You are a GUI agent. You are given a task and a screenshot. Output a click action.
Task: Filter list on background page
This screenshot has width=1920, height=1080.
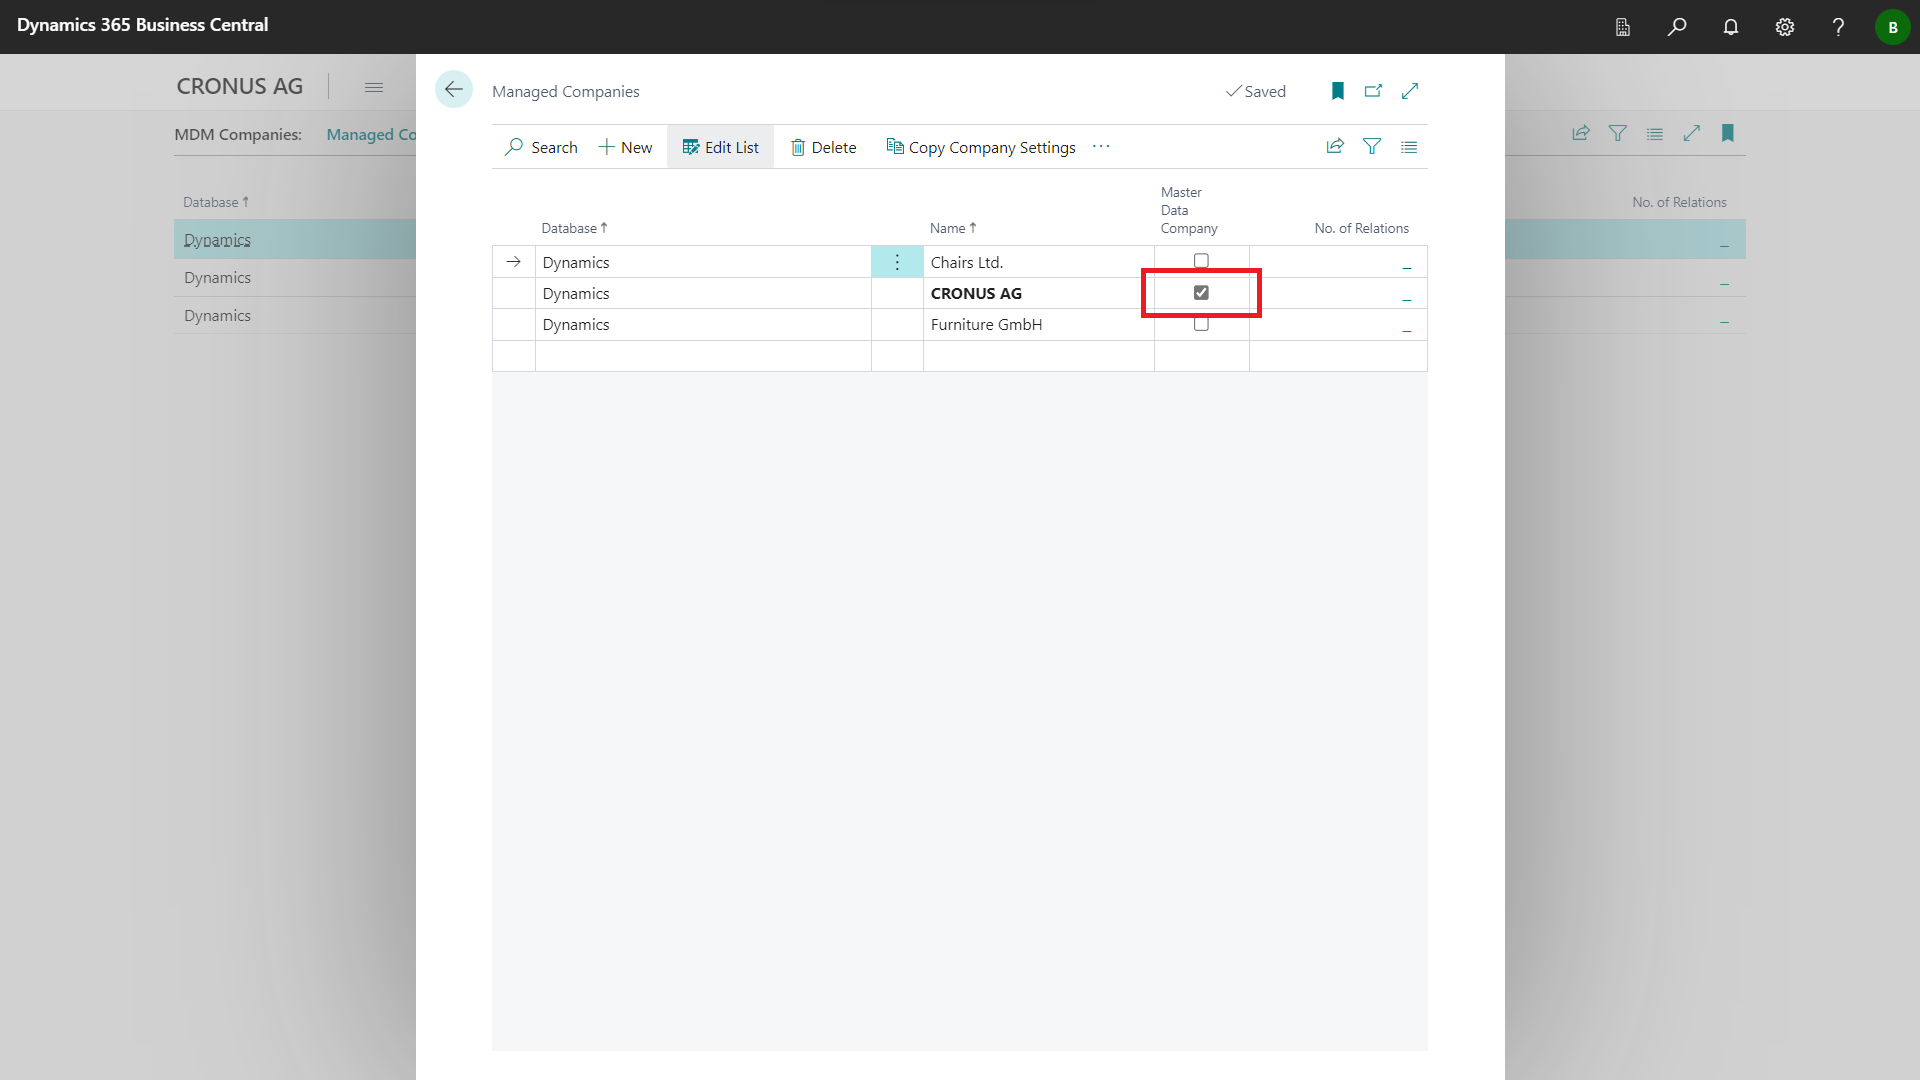[x=1618, y=133]
